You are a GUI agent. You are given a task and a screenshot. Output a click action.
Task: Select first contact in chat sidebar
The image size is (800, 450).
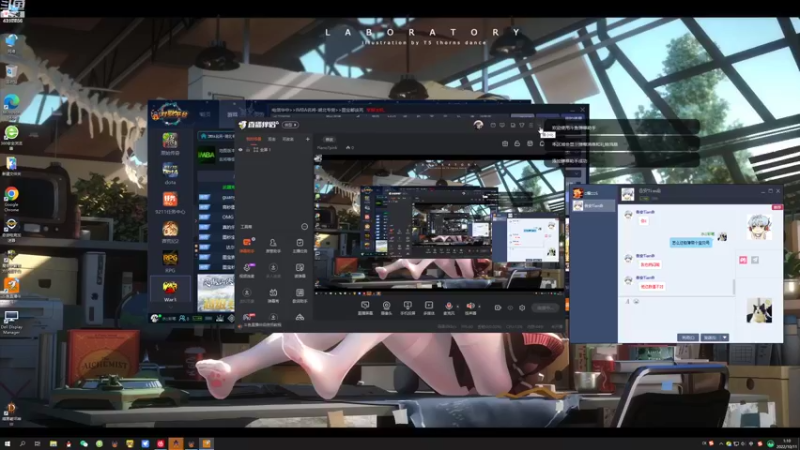[x=592, y=193]
